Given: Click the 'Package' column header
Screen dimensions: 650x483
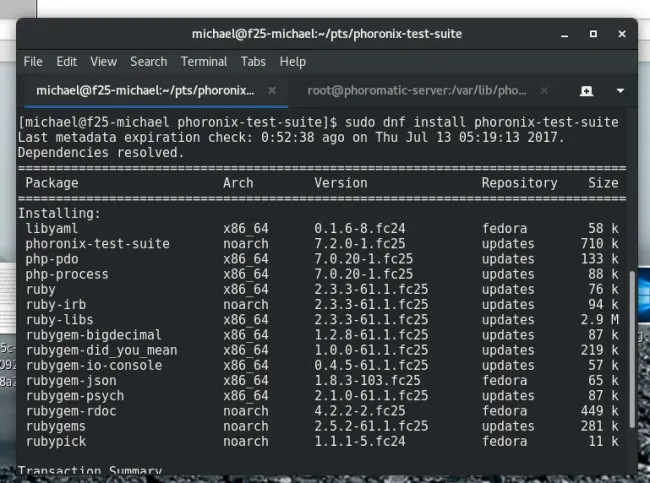Looking at the screenshot, I should tap(52, 183).
